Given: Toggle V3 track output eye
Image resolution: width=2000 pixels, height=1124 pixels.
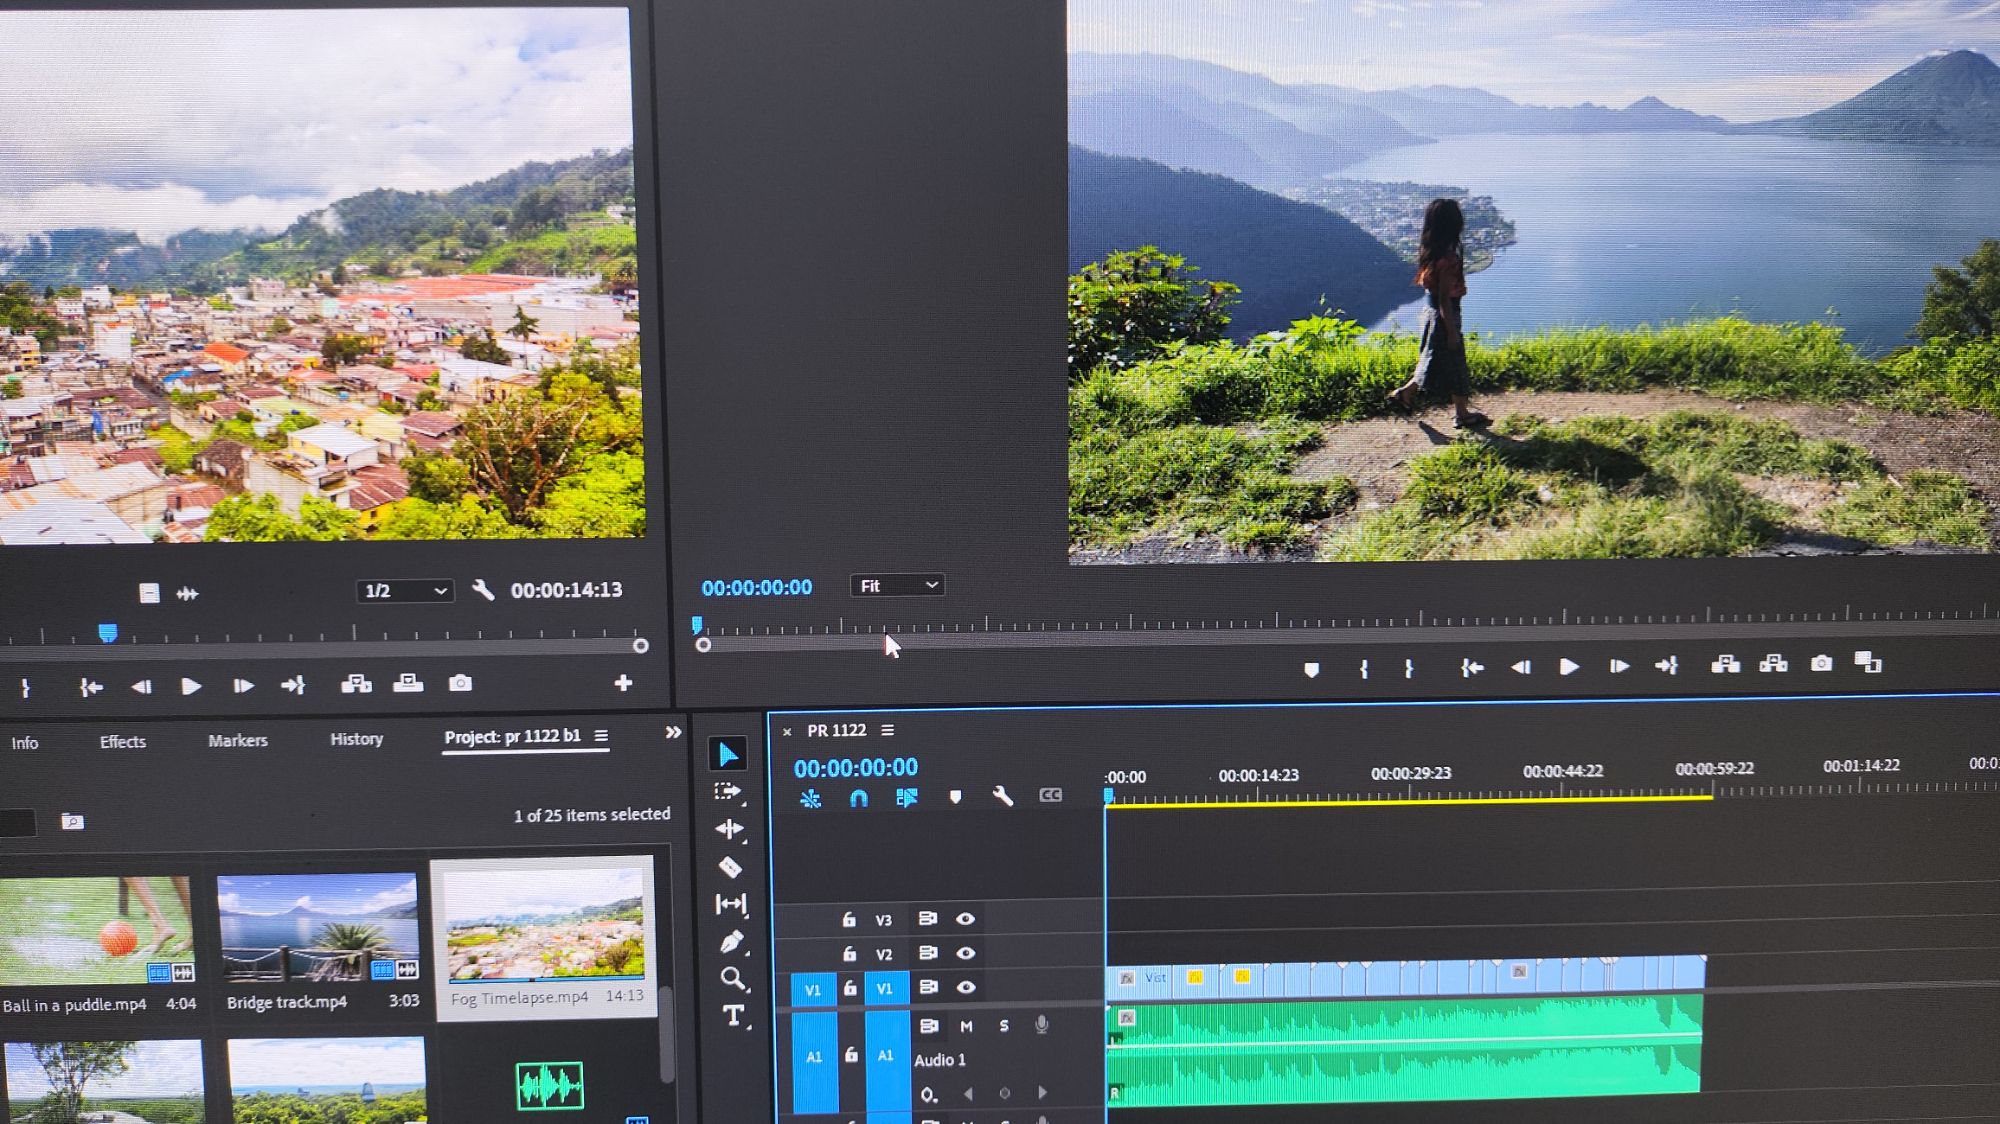Looking at the screenshot, I should (965, 919).
